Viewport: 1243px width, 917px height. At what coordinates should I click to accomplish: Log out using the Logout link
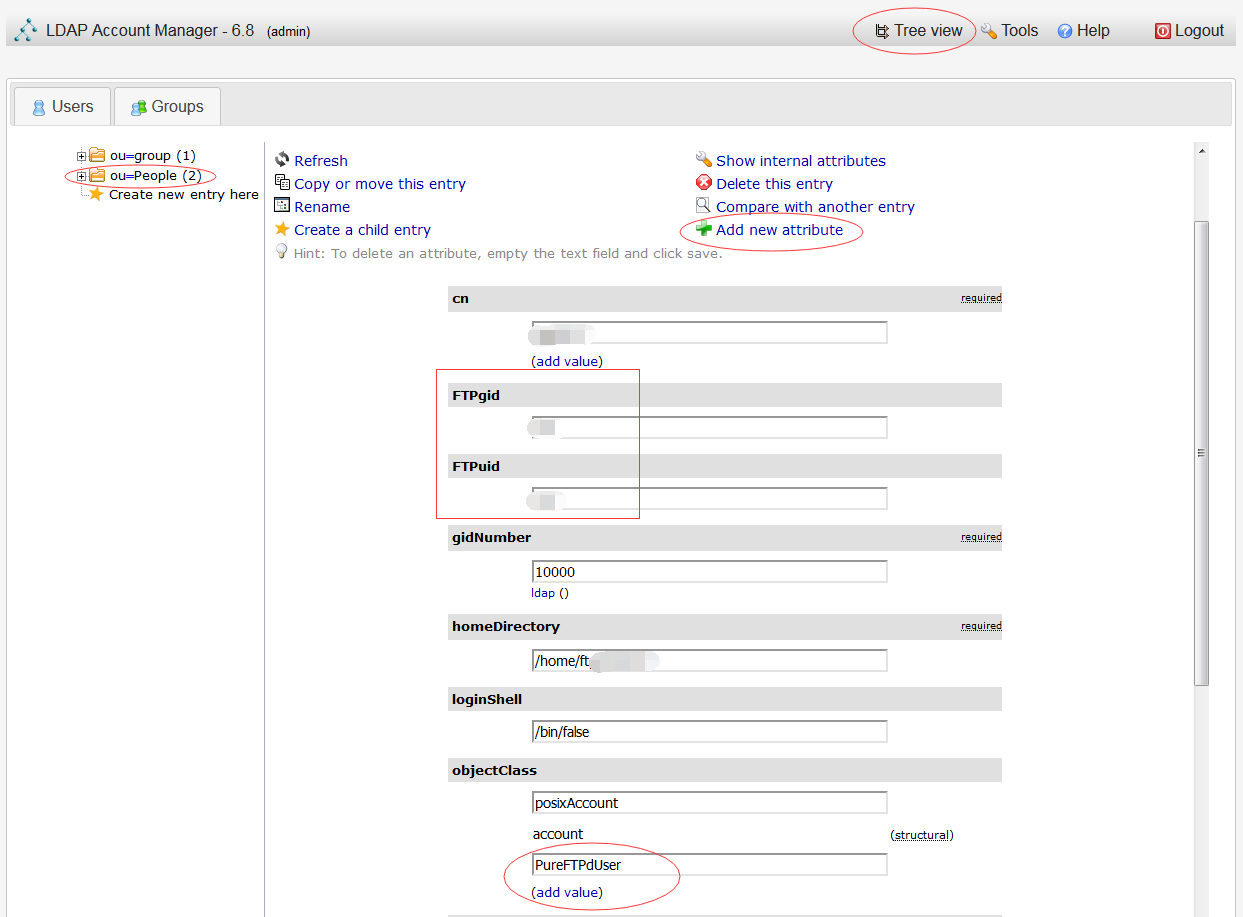tap(1189, 31)
